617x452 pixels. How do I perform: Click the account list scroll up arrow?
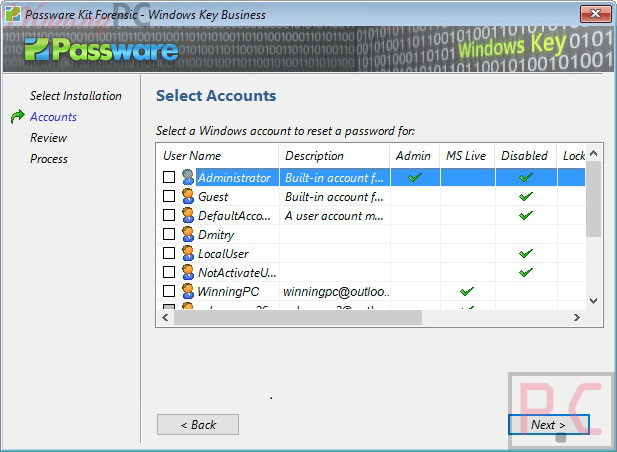click(x=594, y=153)
